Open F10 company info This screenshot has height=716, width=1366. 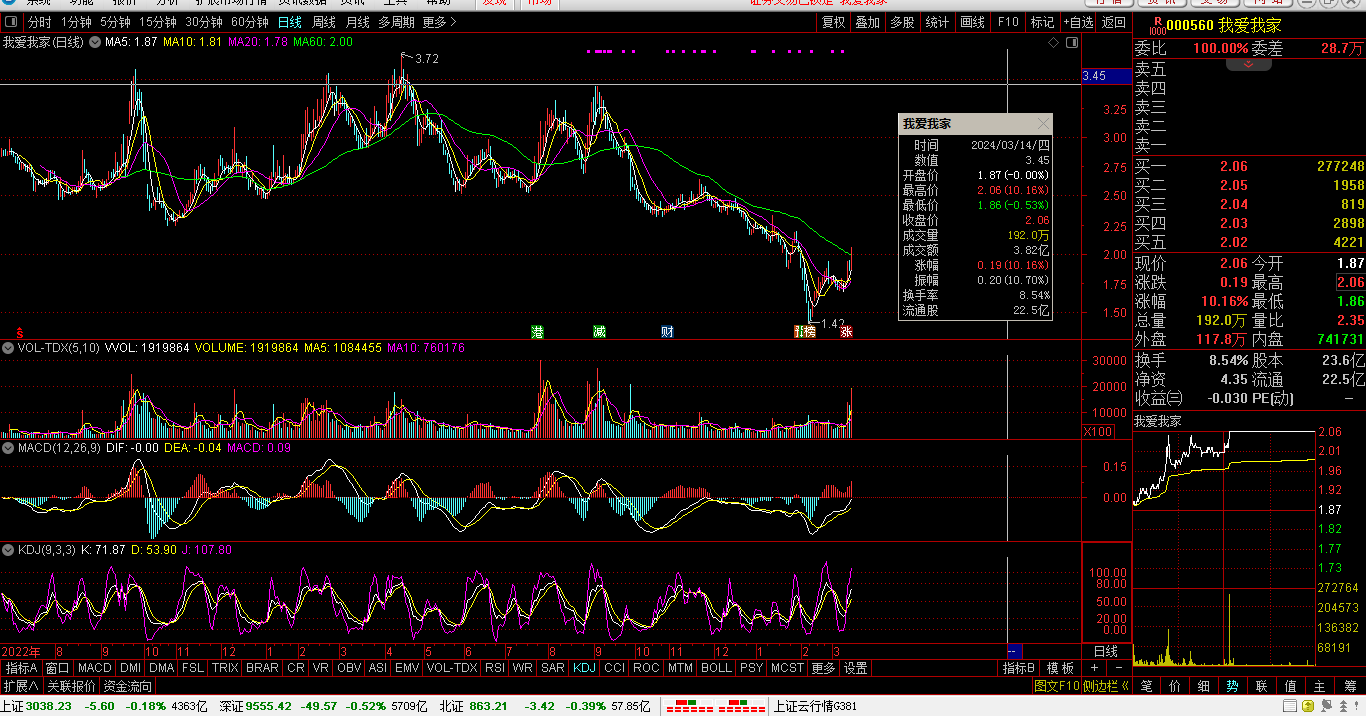coord(1008,22)
